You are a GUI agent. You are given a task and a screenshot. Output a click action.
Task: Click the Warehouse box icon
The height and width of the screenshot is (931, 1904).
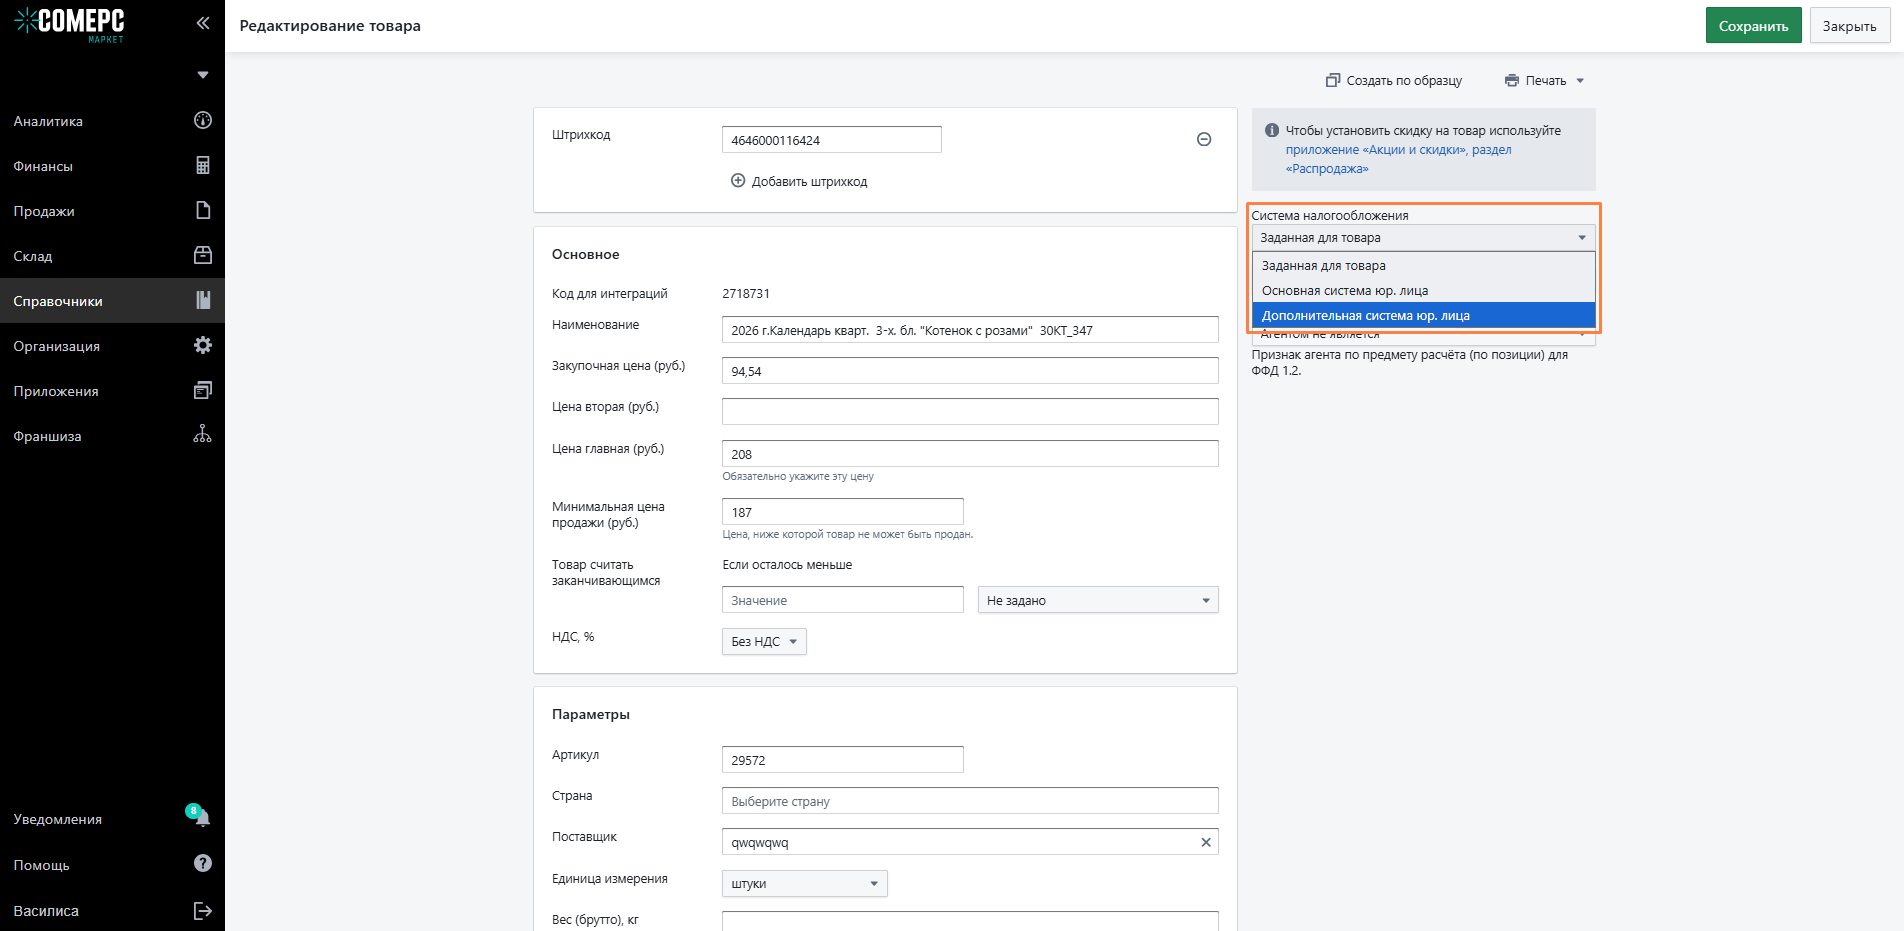(203, 256)
